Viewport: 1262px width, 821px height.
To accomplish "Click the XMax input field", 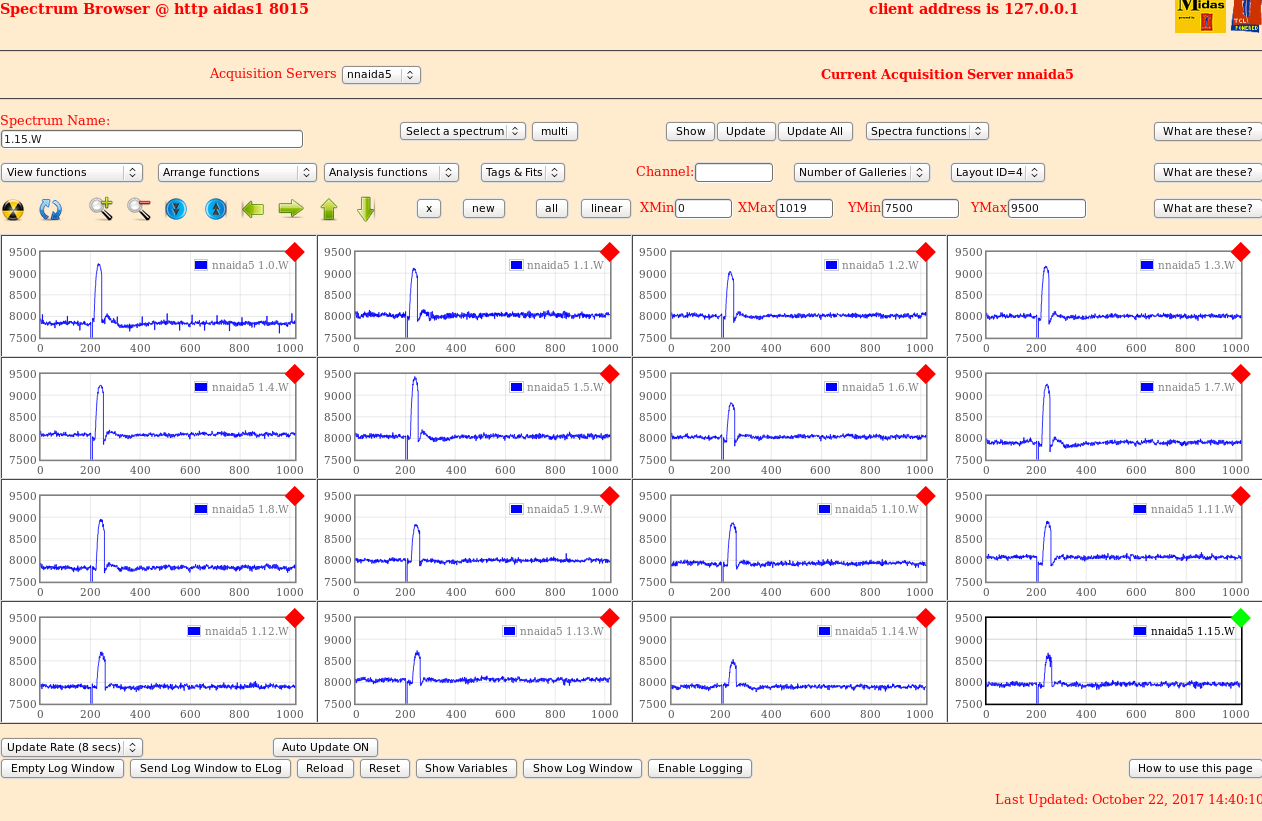I will tap(804, 208).
